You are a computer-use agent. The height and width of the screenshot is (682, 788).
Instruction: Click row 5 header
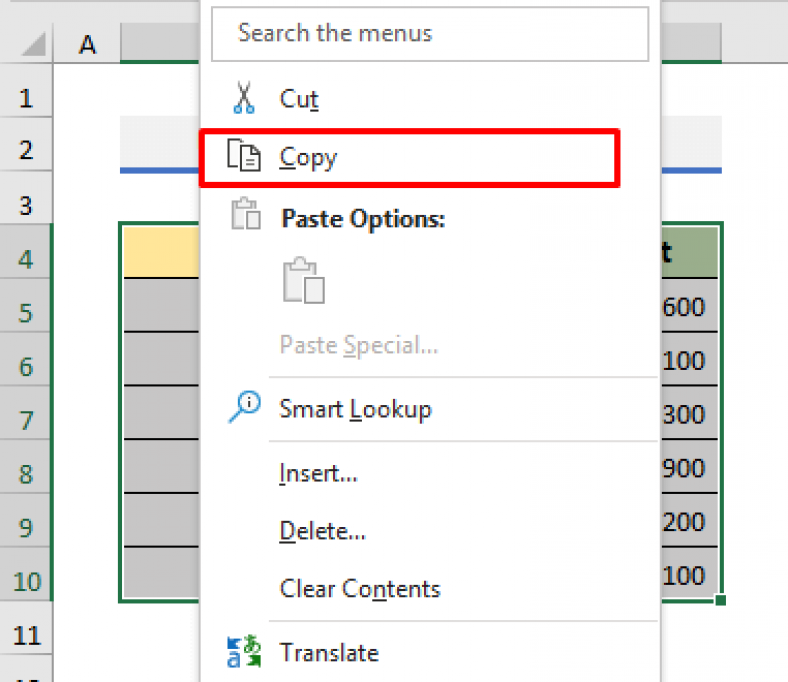coord(25,313)
